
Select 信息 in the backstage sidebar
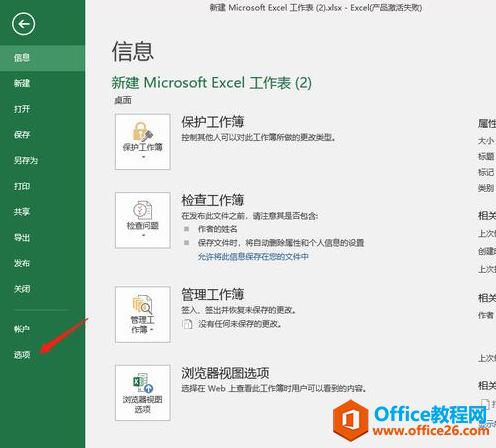coord(42,58)
